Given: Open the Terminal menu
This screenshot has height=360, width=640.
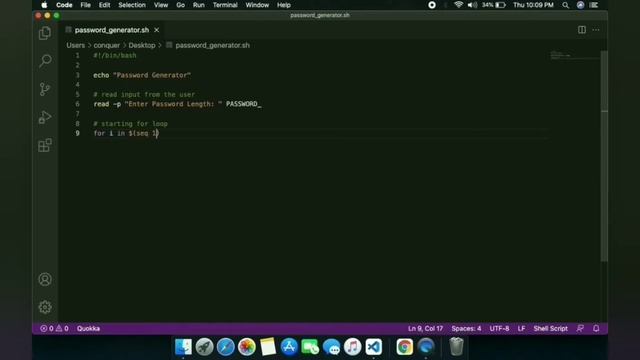Looking at the screenshot, I should pos(225,5).
